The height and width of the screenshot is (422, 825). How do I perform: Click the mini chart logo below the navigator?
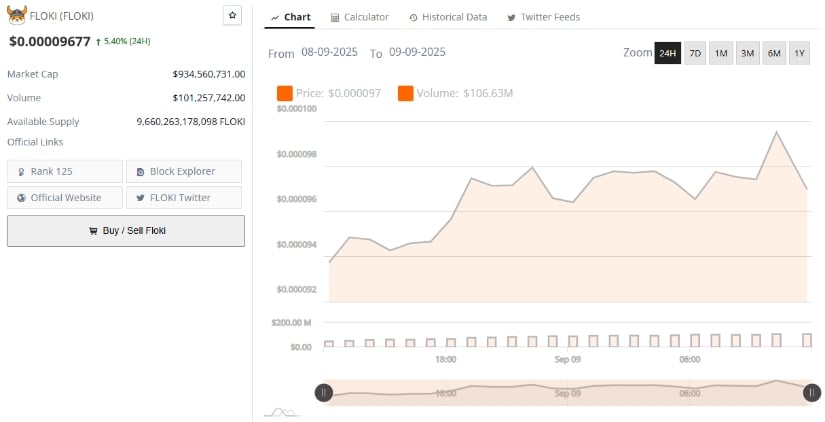[282, 412]
